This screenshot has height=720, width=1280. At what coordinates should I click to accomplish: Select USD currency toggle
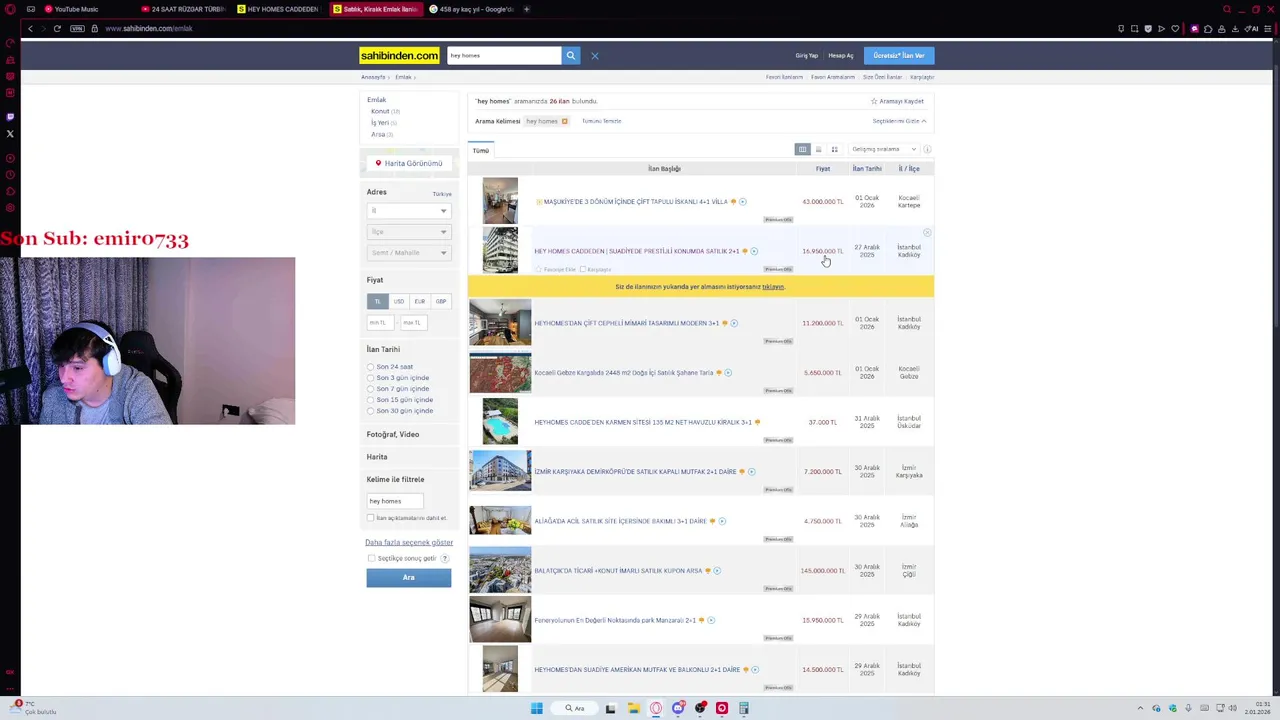398,301
